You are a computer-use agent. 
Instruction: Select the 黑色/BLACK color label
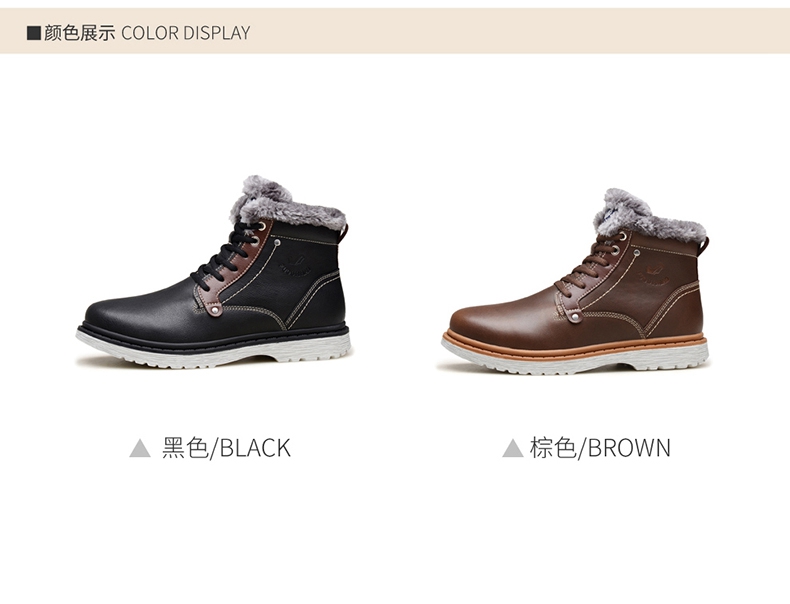pyautogui.click(x=226, y=447)
